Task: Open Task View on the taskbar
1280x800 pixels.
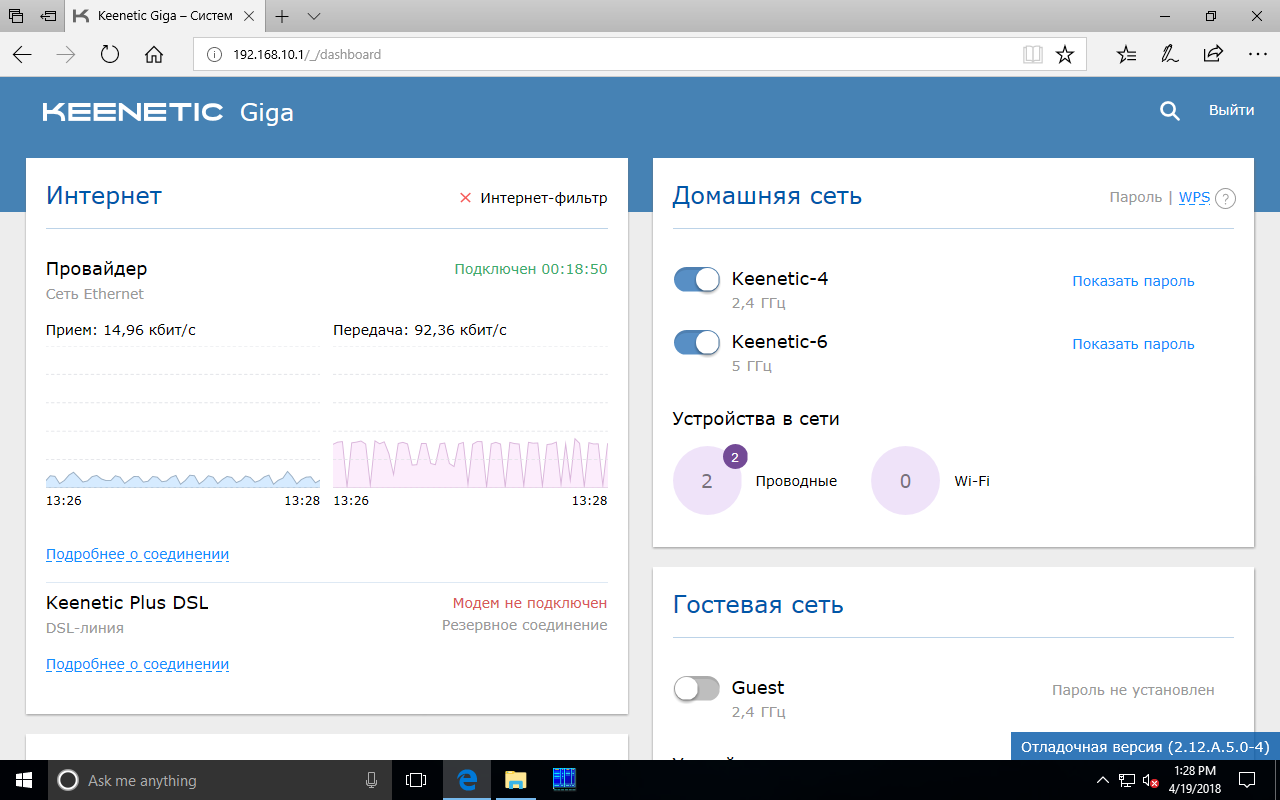Action: [416, 780]
